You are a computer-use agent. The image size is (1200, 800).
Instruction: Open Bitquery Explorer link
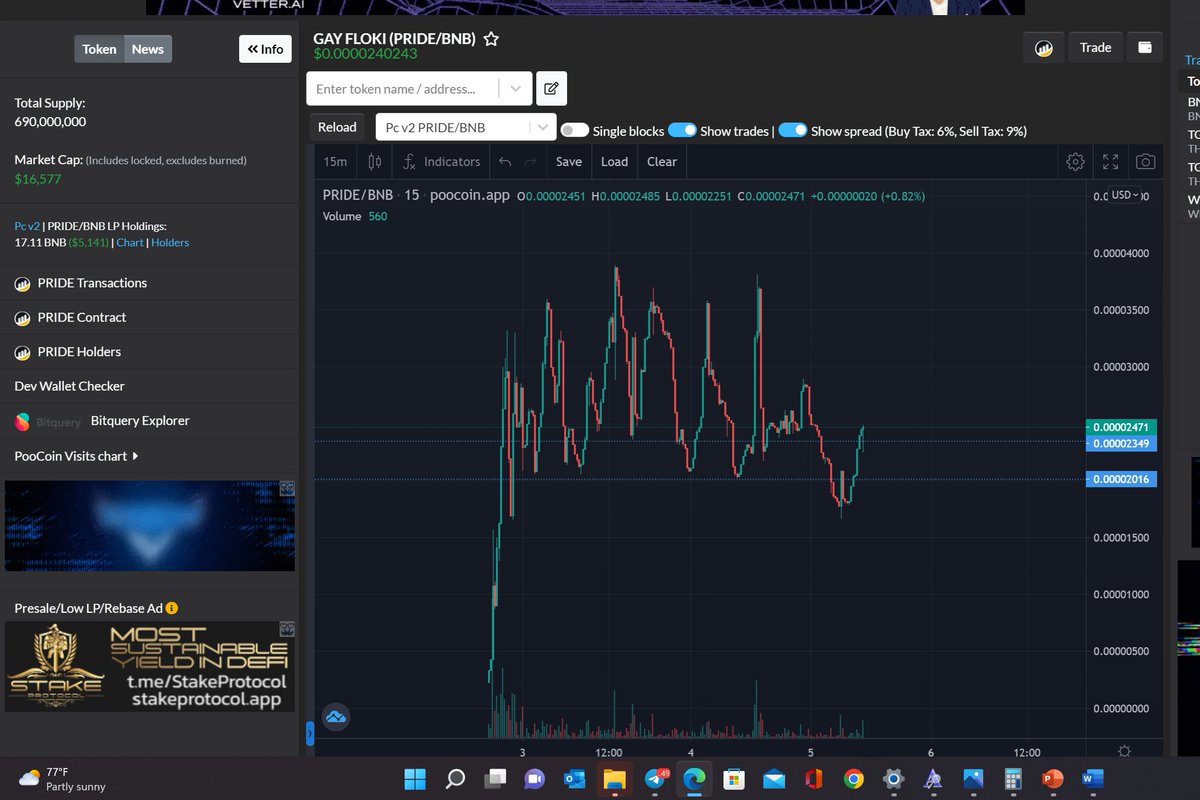coord(140,421)
